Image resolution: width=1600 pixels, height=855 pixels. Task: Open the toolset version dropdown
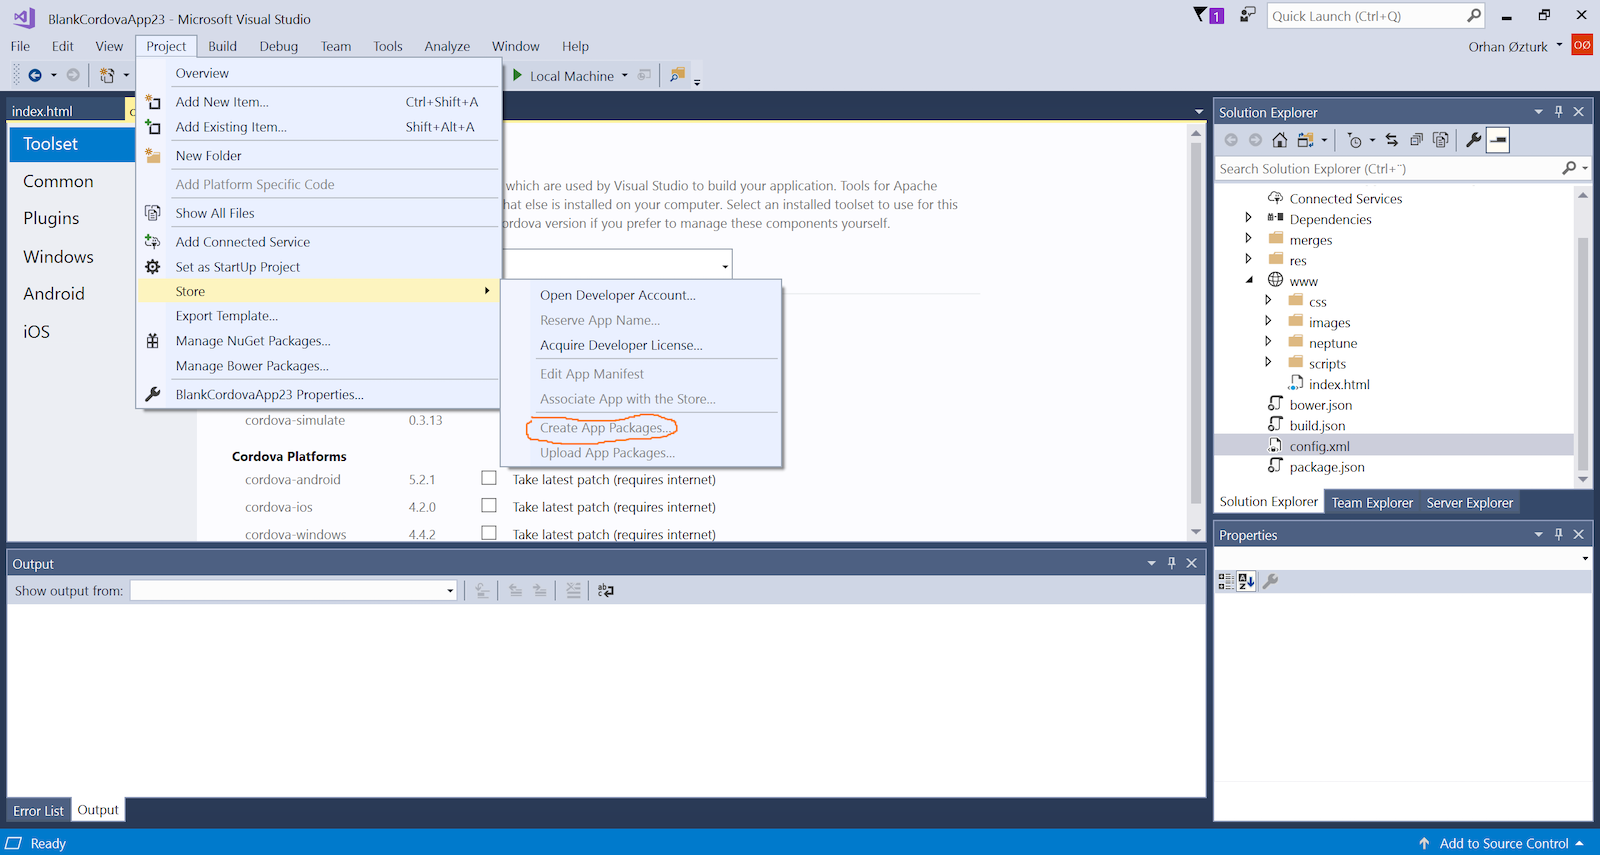[x=724, y=266]
